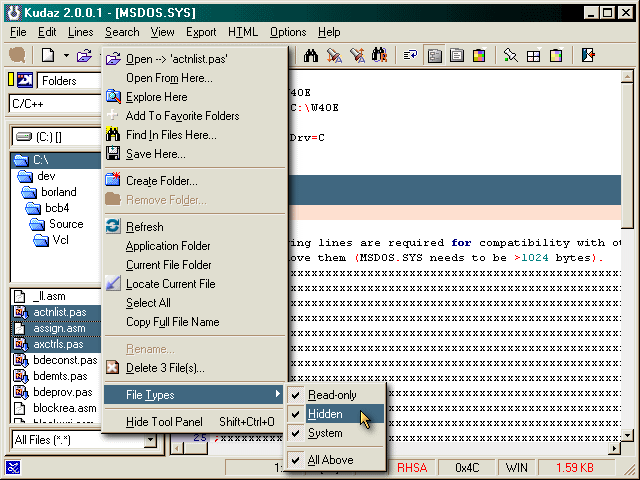Click the split window grid icon
The height and width of the screenshot is (480, 640).
(533, 56)
